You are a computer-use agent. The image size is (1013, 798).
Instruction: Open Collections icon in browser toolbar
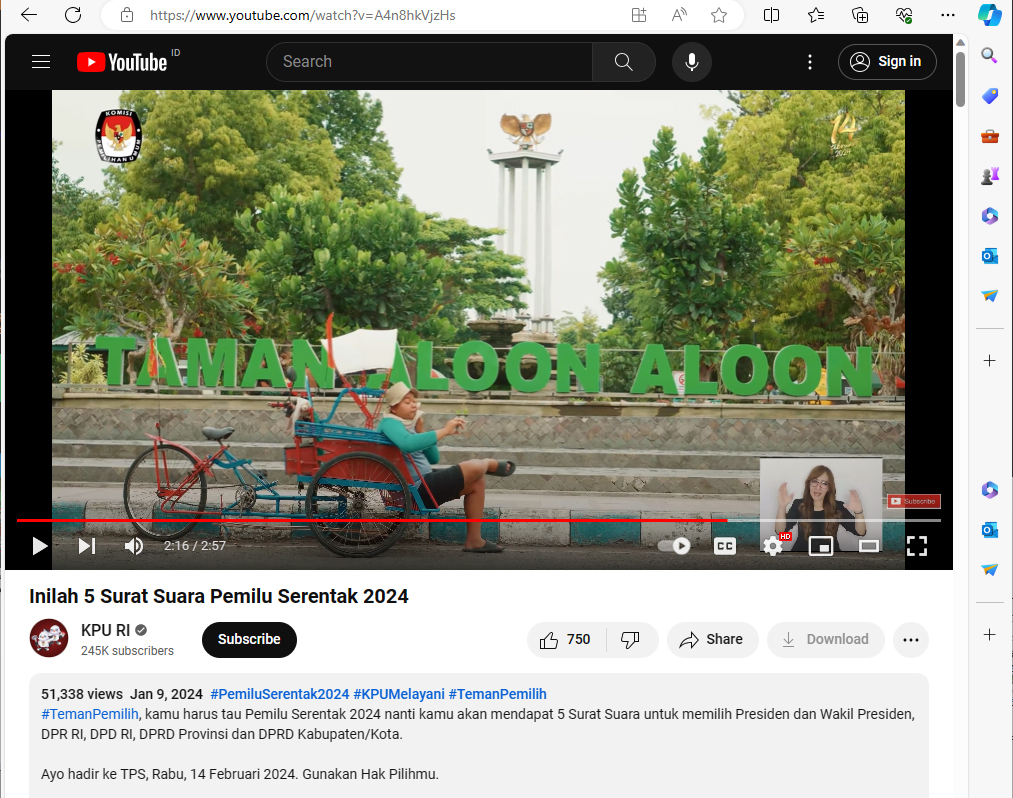pyautogui.click(x=860, y=15)
